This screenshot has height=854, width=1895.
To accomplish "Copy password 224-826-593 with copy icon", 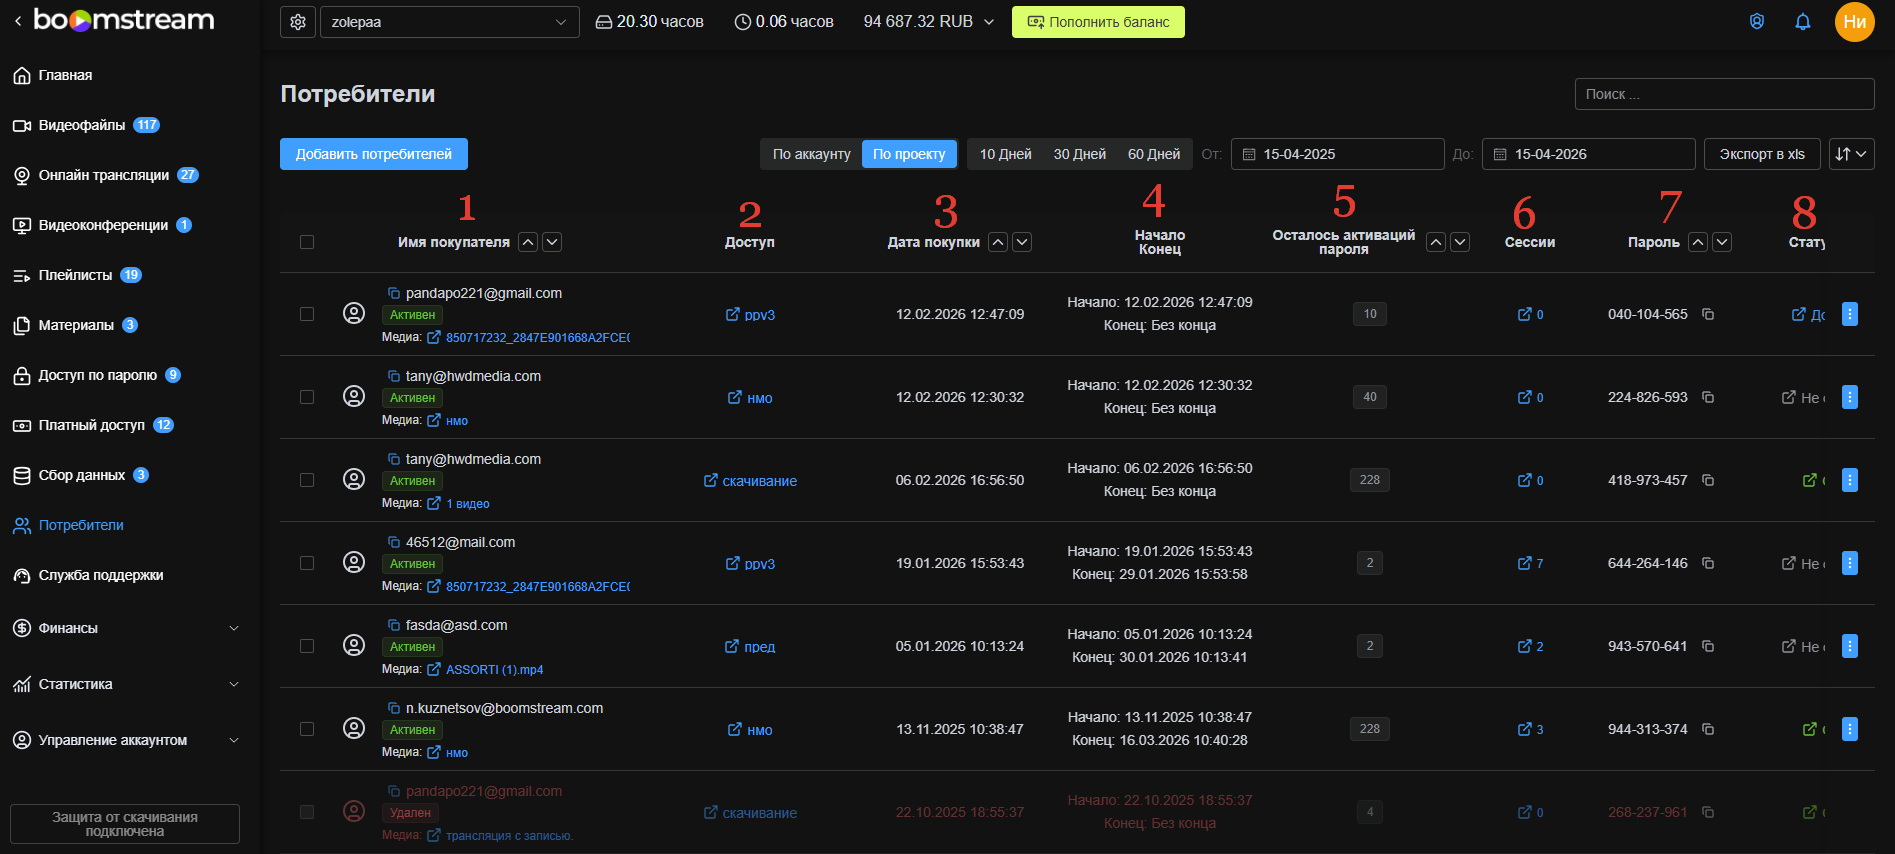I will coord(1708,397).
